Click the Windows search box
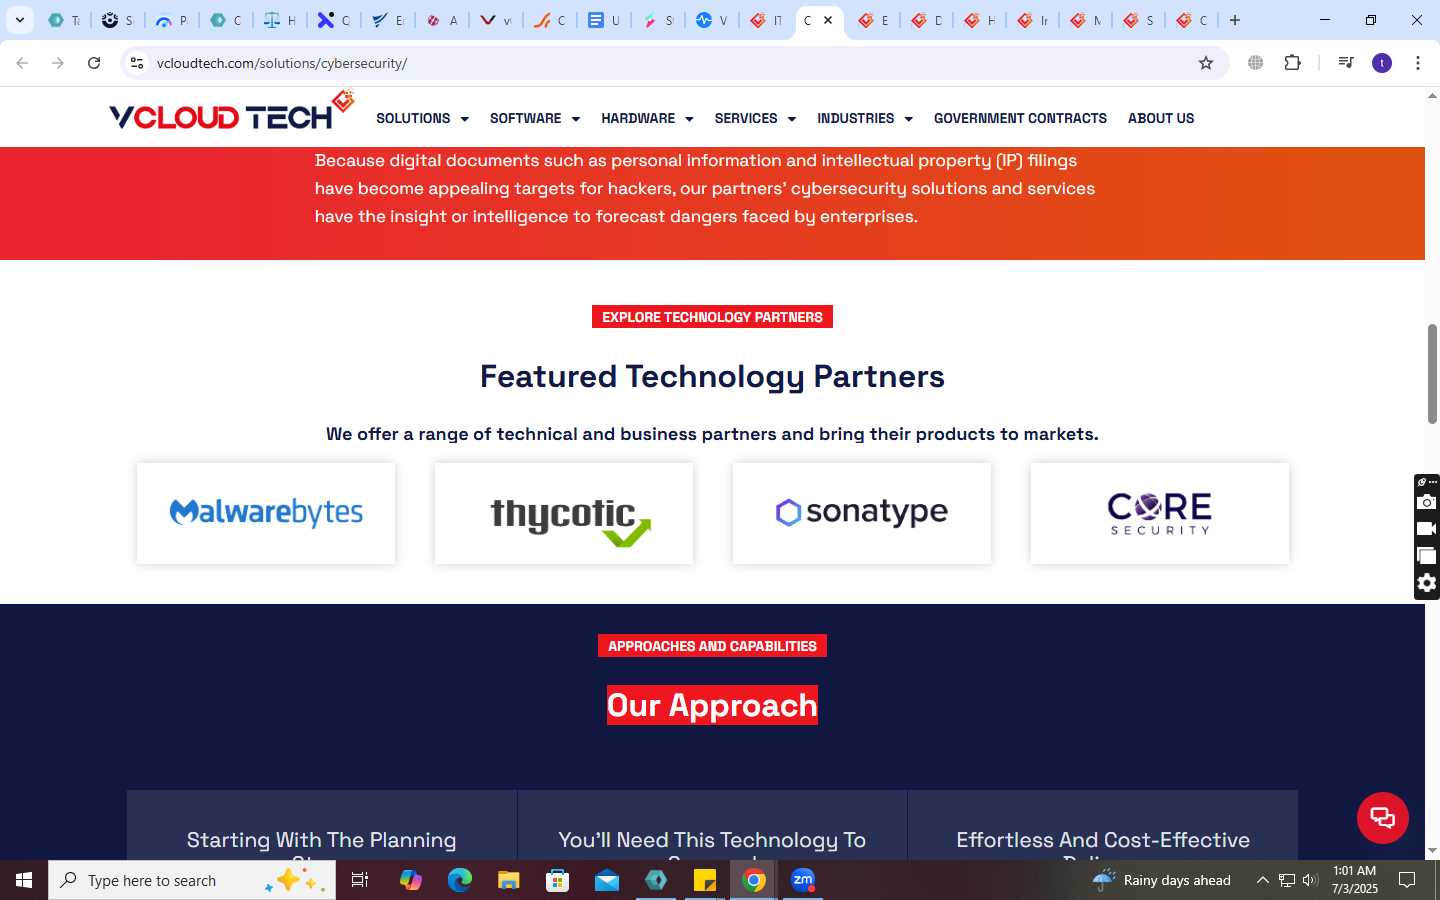Image resolution: width=1440 pixels, height=900 pixels. (192, 880)
